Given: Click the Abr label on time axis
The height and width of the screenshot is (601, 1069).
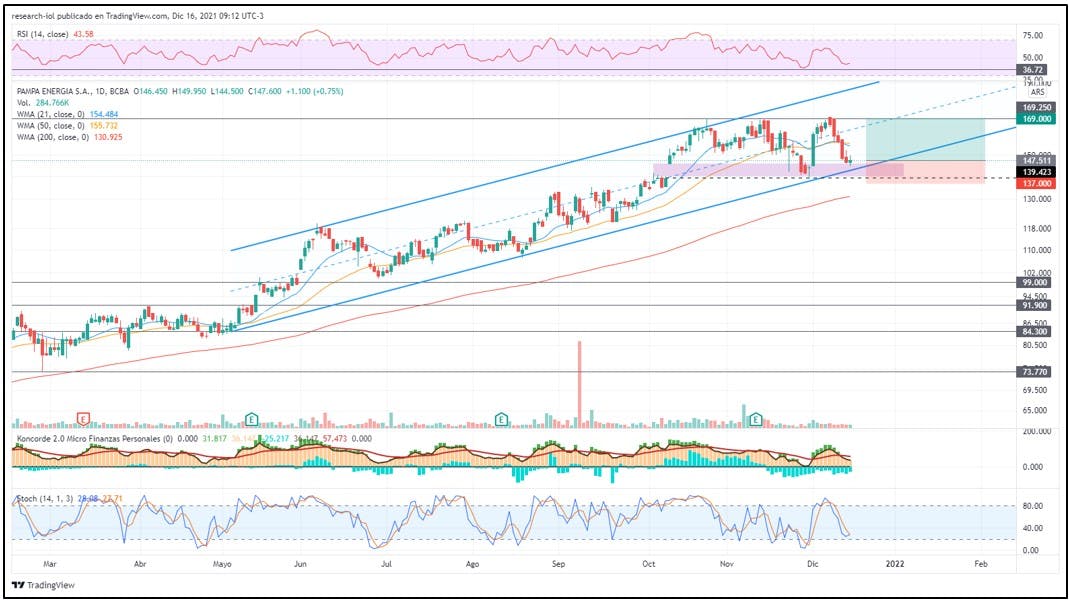Looking at the screenshot, I should click(x=140, y=564).
